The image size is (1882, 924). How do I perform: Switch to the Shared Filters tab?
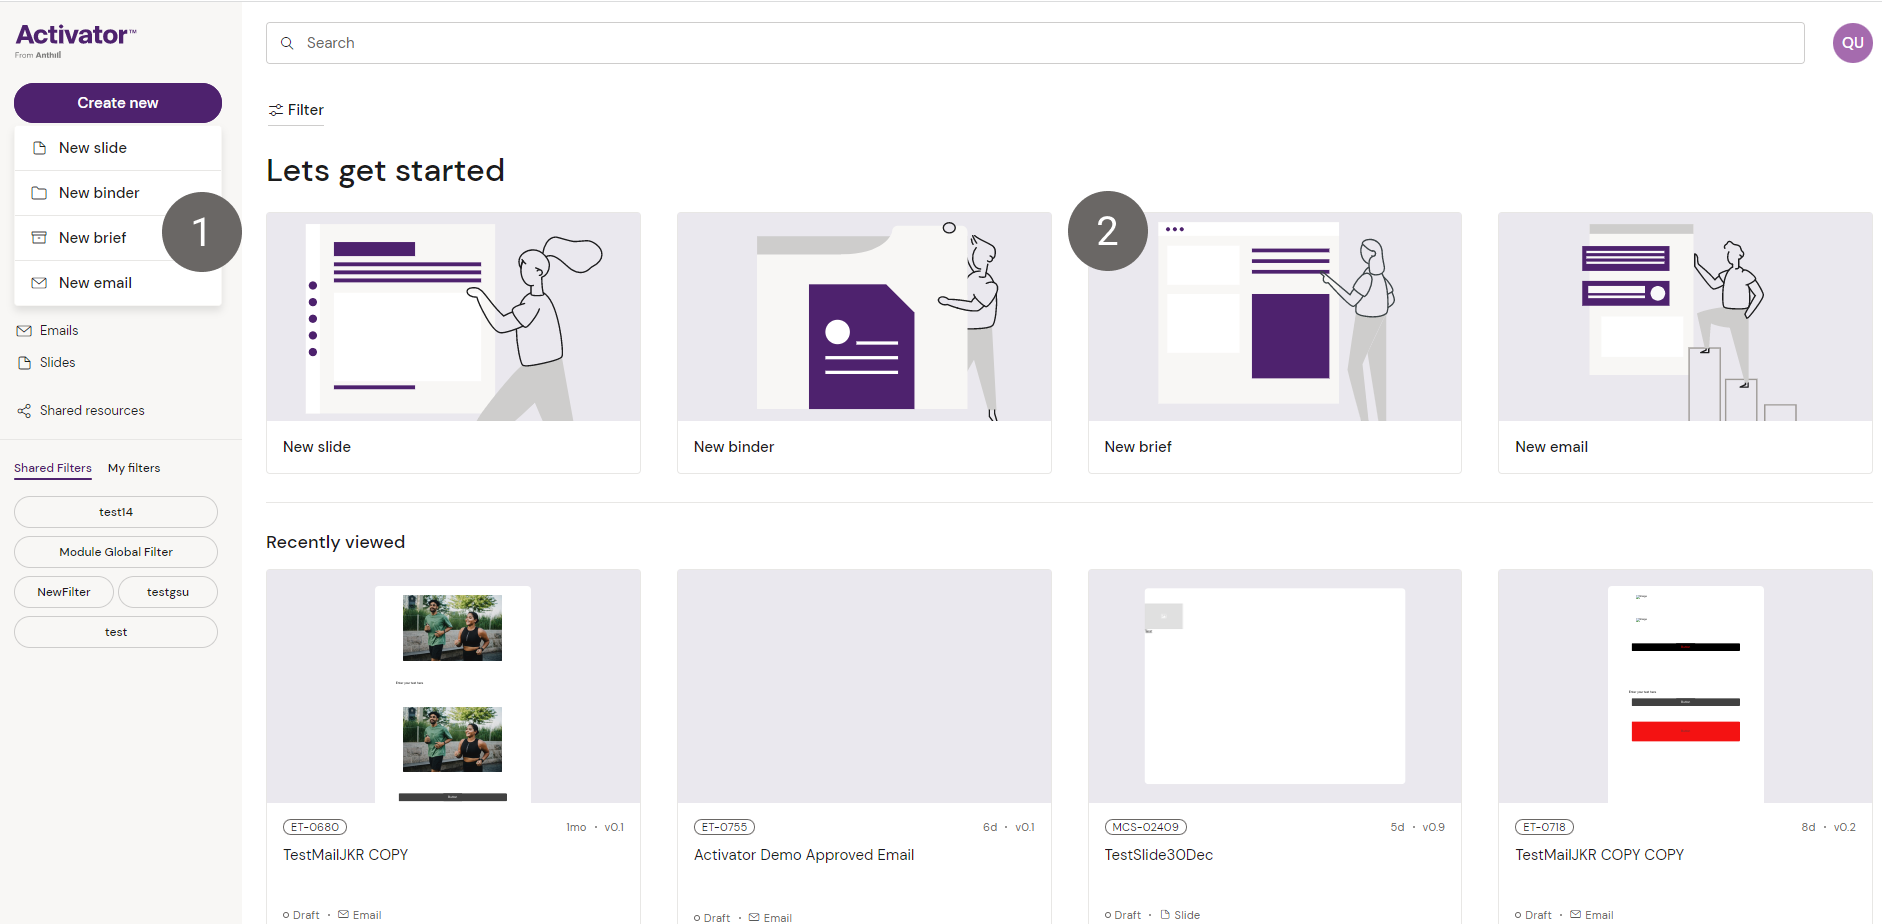pyautogui.click(x=53, y=468)
